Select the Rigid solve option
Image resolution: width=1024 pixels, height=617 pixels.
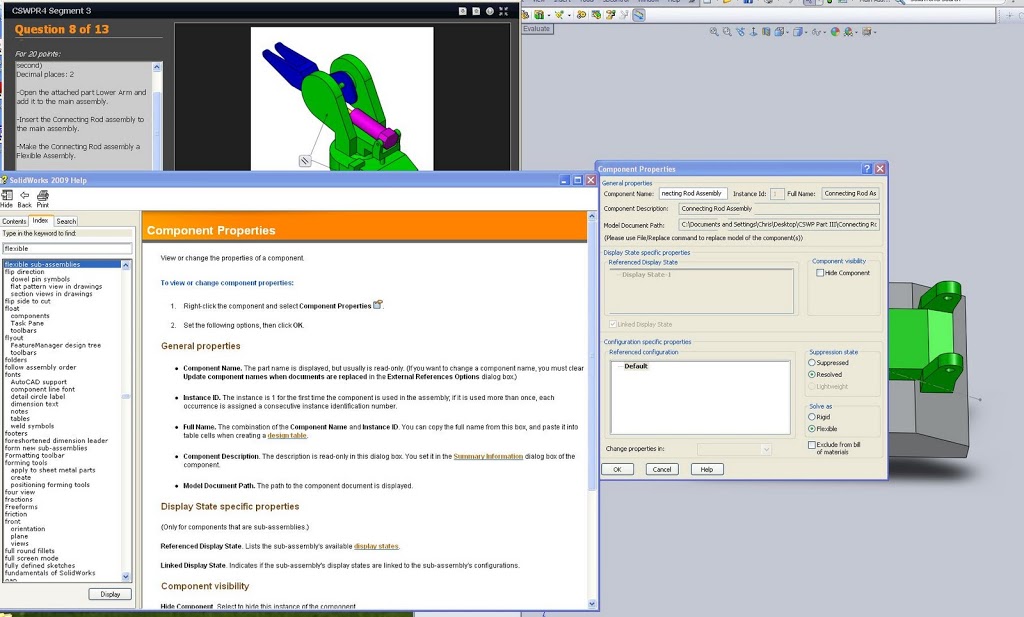tap(812, 417)
